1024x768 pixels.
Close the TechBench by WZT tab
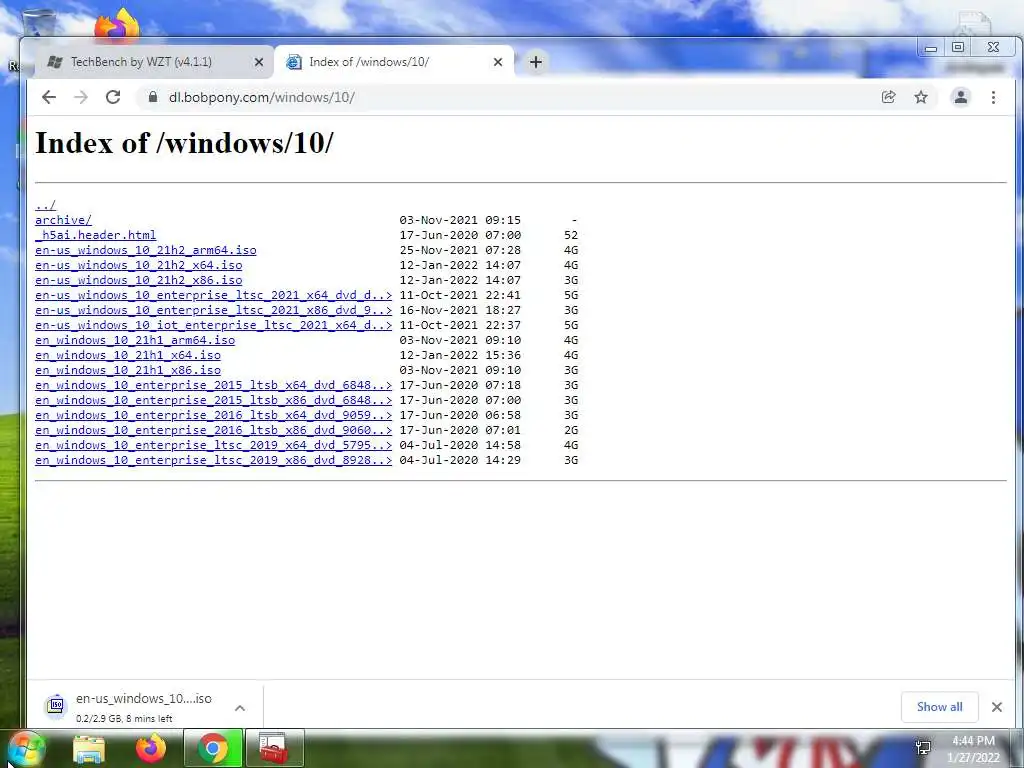pos(259,62)
